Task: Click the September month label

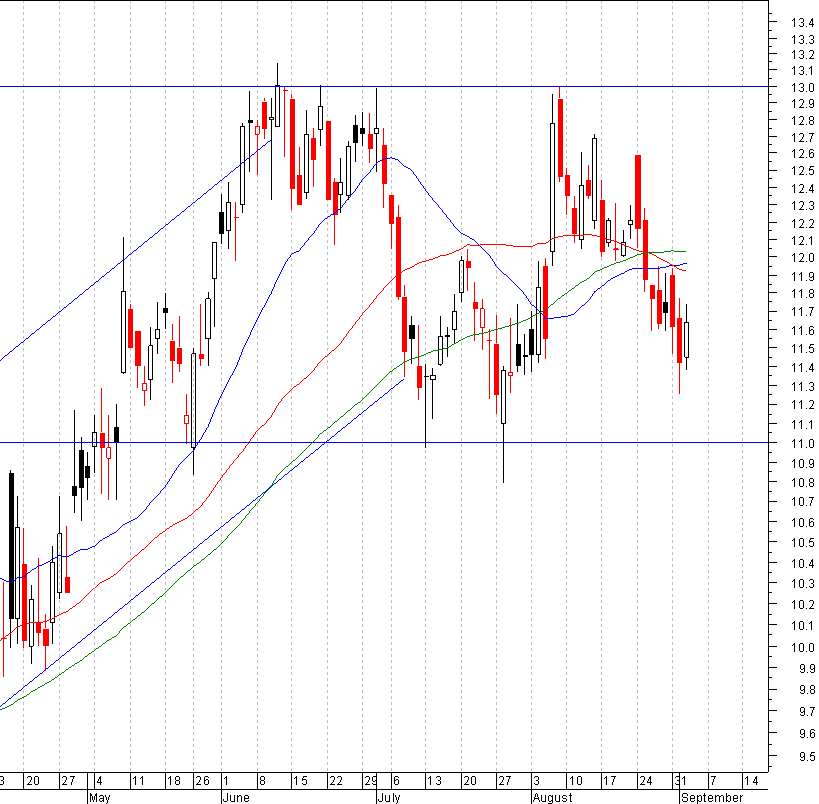Action: click(x=712, y=798)
